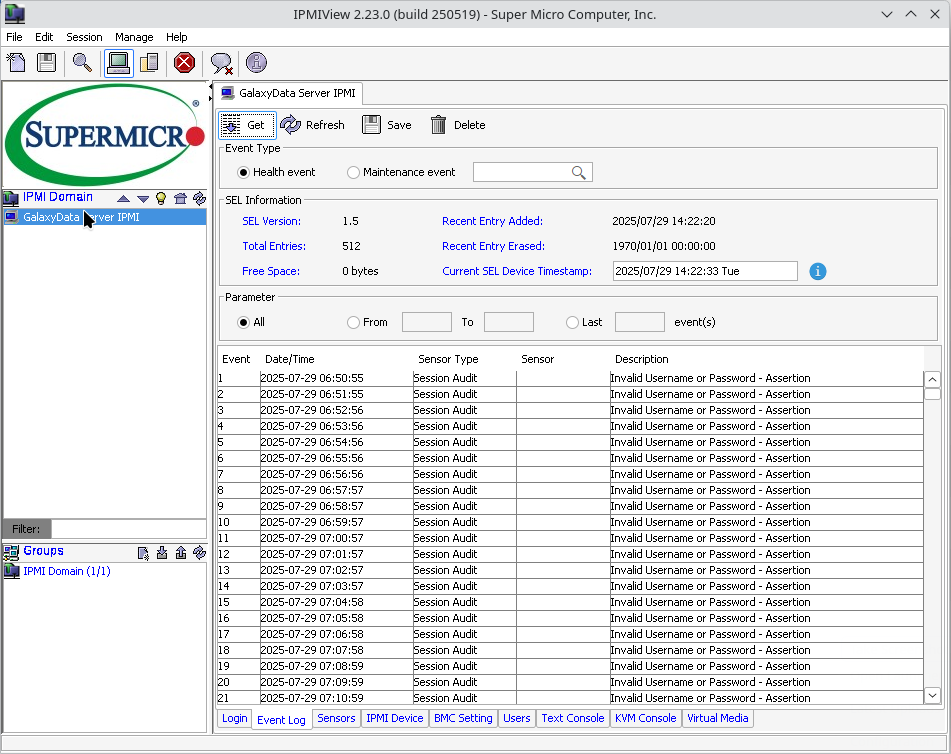Image resolution: width=951 pixels, height=754 pixels.
Task: Click the IPMI Domain network icon in left panel
Action: [11, 198]
